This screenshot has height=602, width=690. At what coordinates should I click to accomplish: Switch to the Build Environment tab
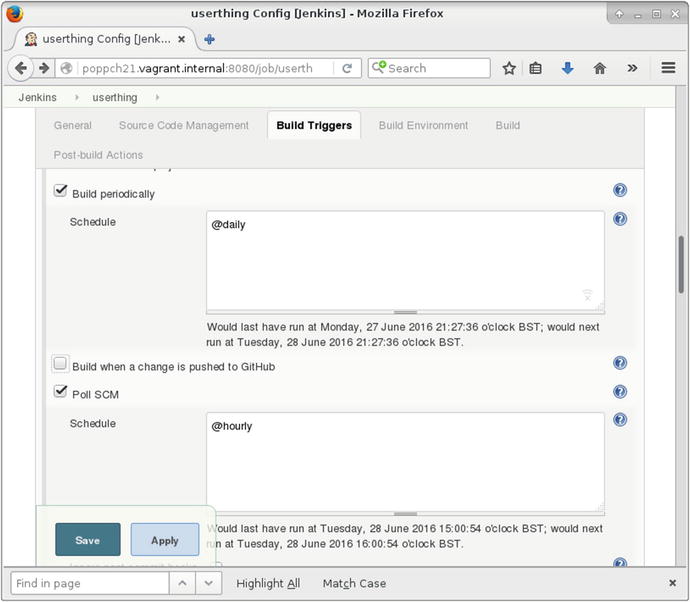click(x=423, y=125)
